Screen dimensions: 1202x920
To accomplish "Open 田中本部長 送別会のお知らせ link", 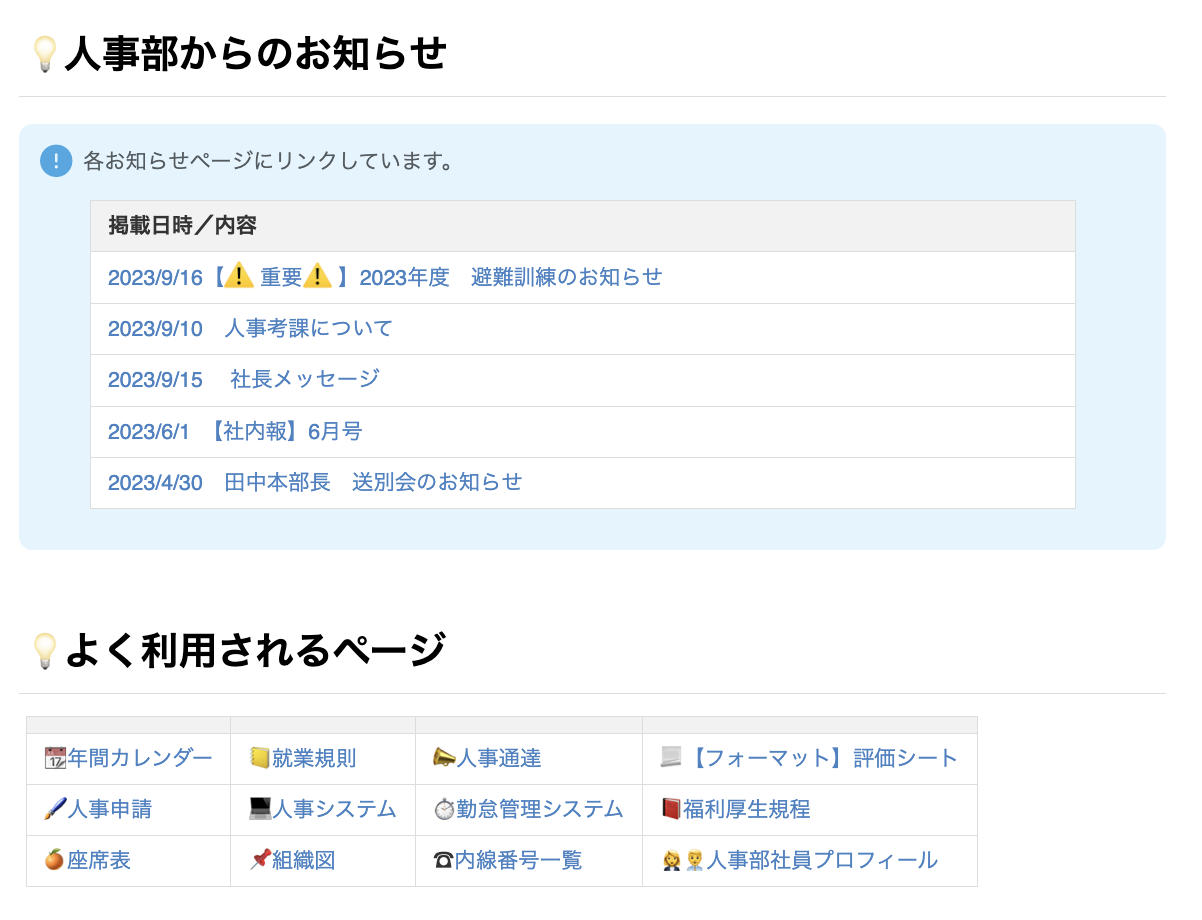I will pyautogui.click(x=315, y=483).
